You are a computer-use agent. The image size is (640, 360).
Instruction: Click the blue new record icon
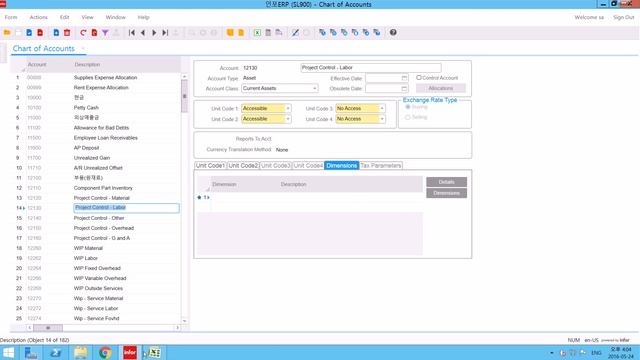tap(56, 33)
